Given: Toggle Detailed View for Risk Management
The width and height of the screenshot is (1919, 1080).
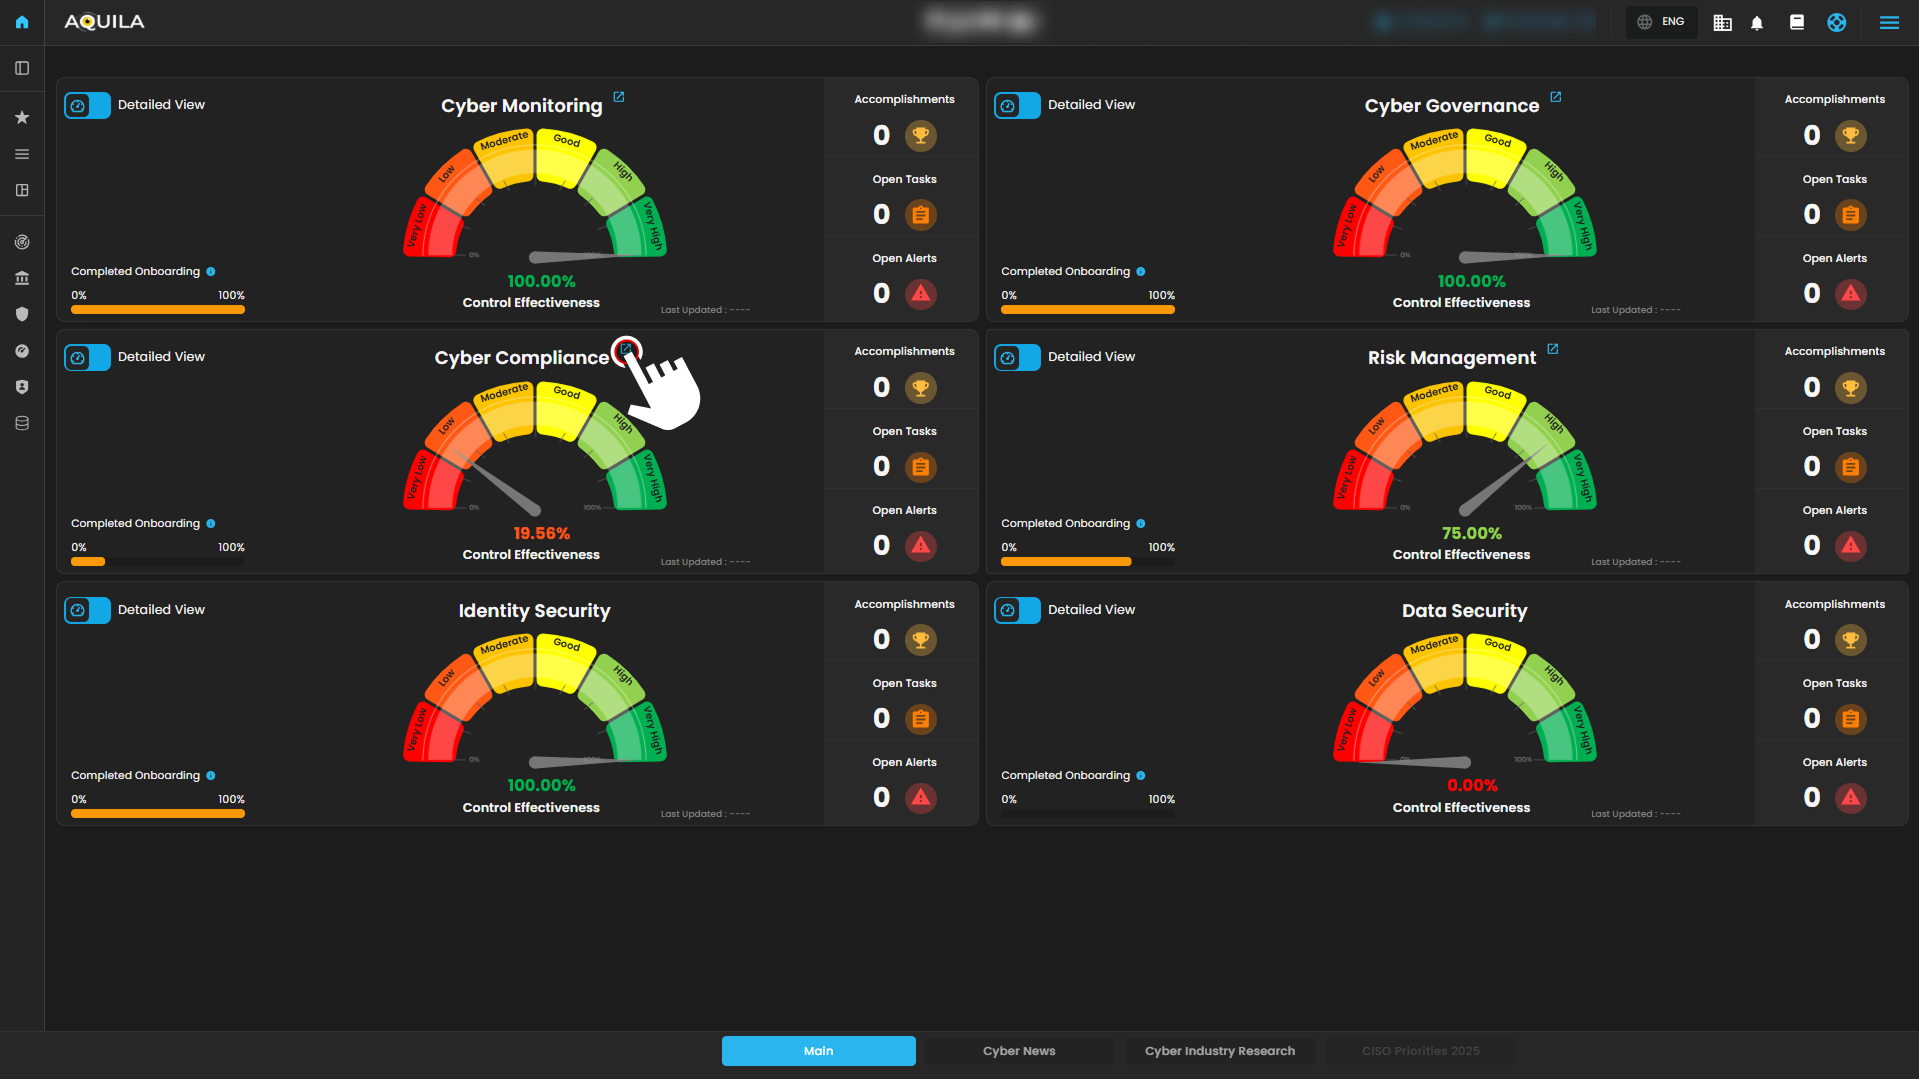Looking at the screenshot, I should click(x=1018, y=358).
